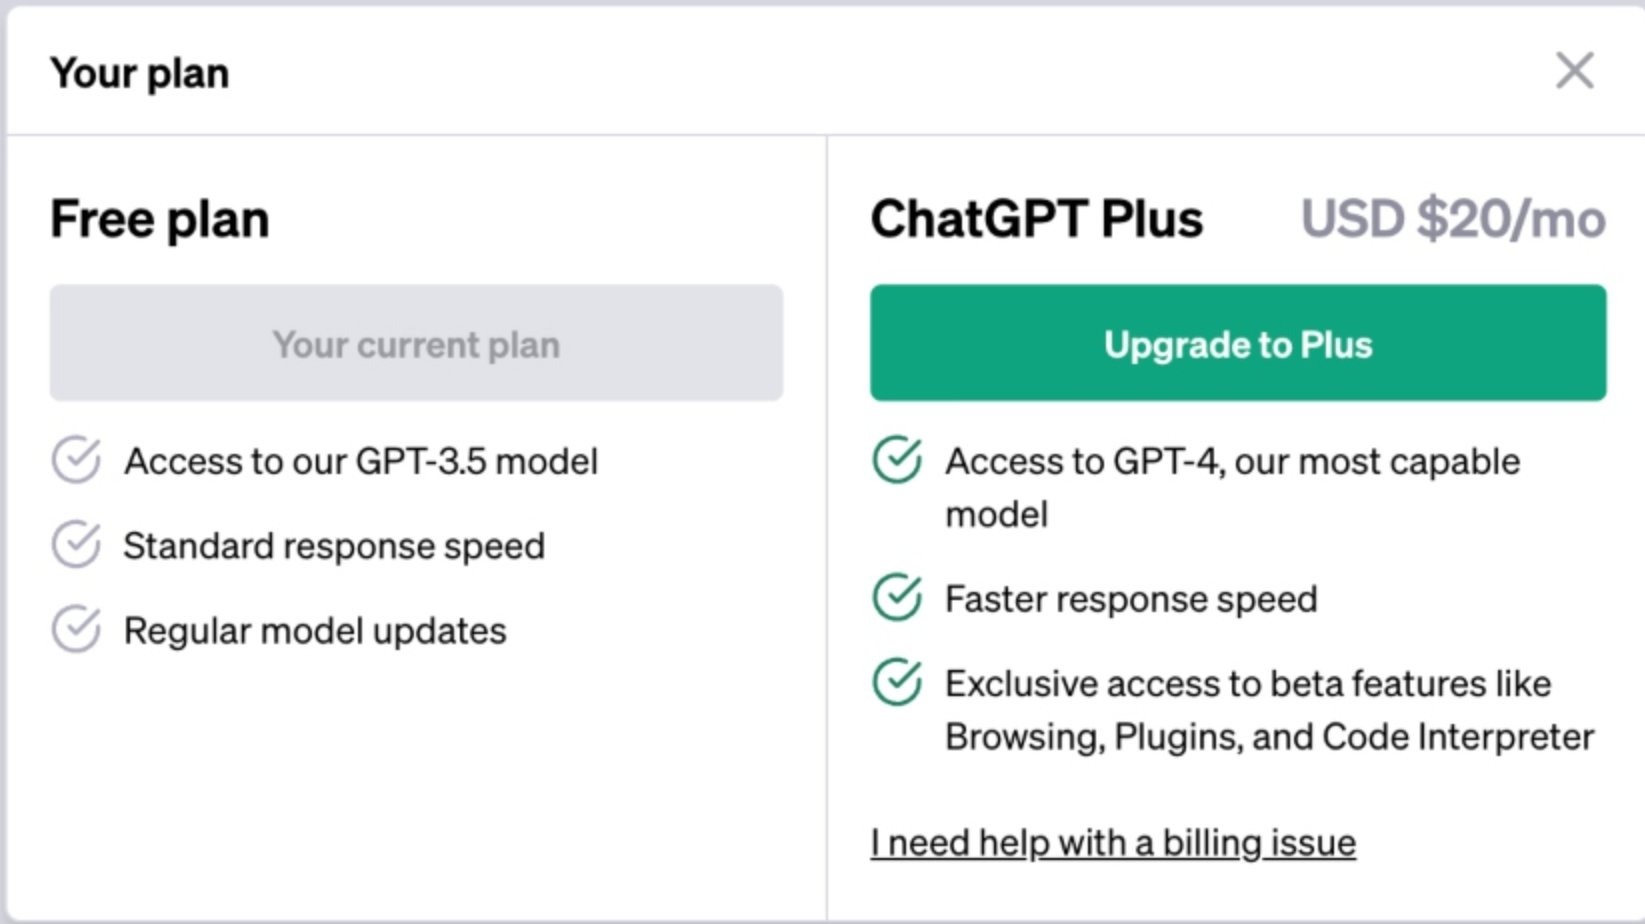The height and width of the screenshot is (924, 1645).
Task: Click the GPT-4 most capable model text
Action: (x=1232, y=462)
